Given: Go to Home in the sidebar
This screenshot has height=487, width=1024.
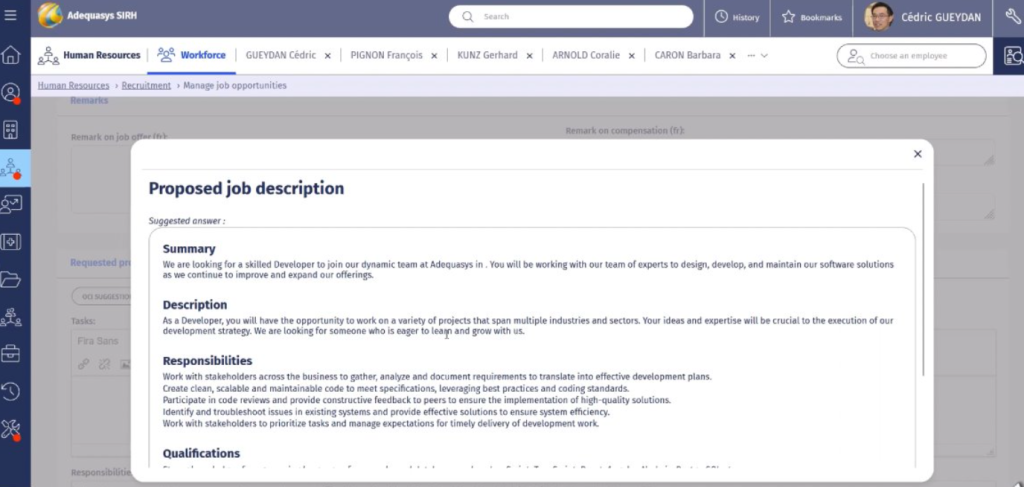Looking at the screenshot, I should pos(11,55).
